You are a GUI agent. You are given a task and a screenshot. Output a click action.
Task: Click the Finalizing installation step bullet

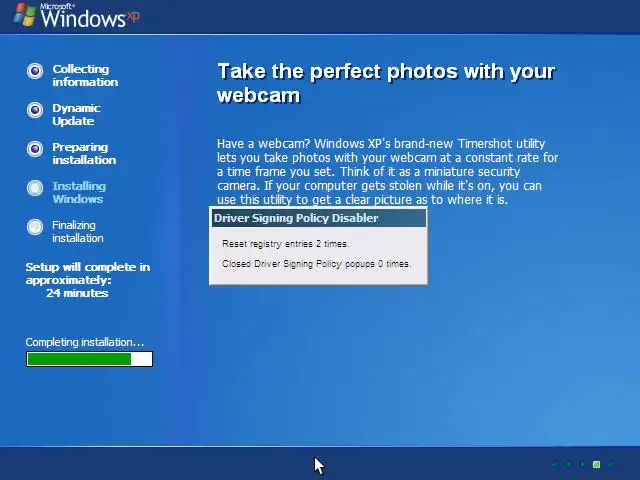coord(35,227)
